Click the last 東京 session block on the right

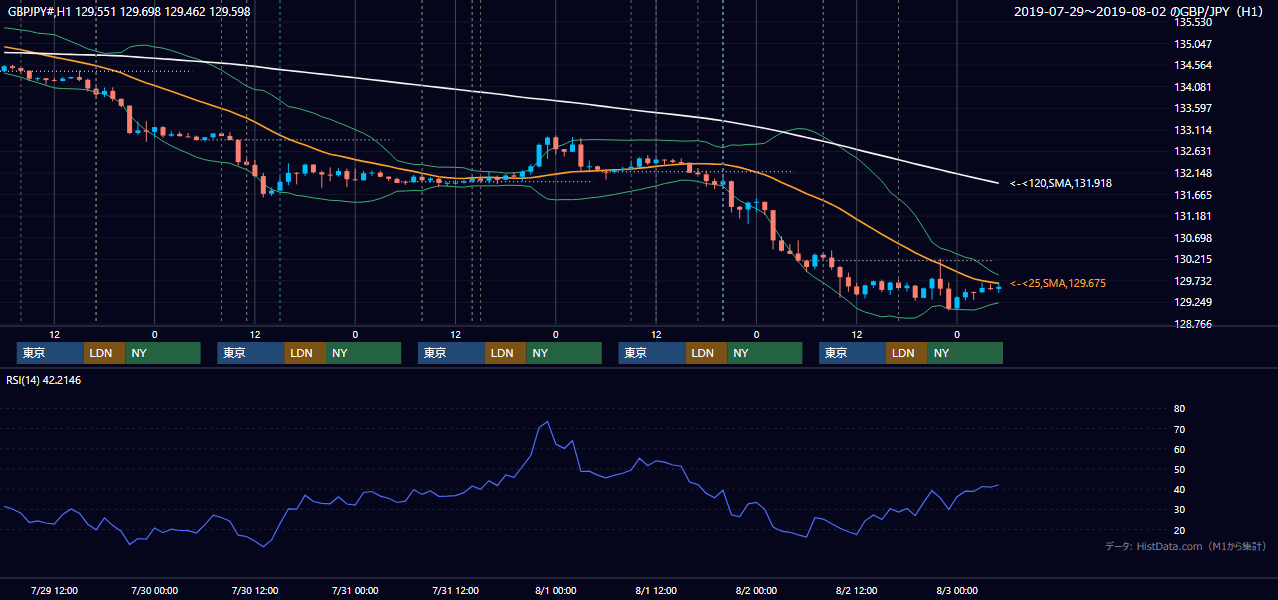pos(852,353)
